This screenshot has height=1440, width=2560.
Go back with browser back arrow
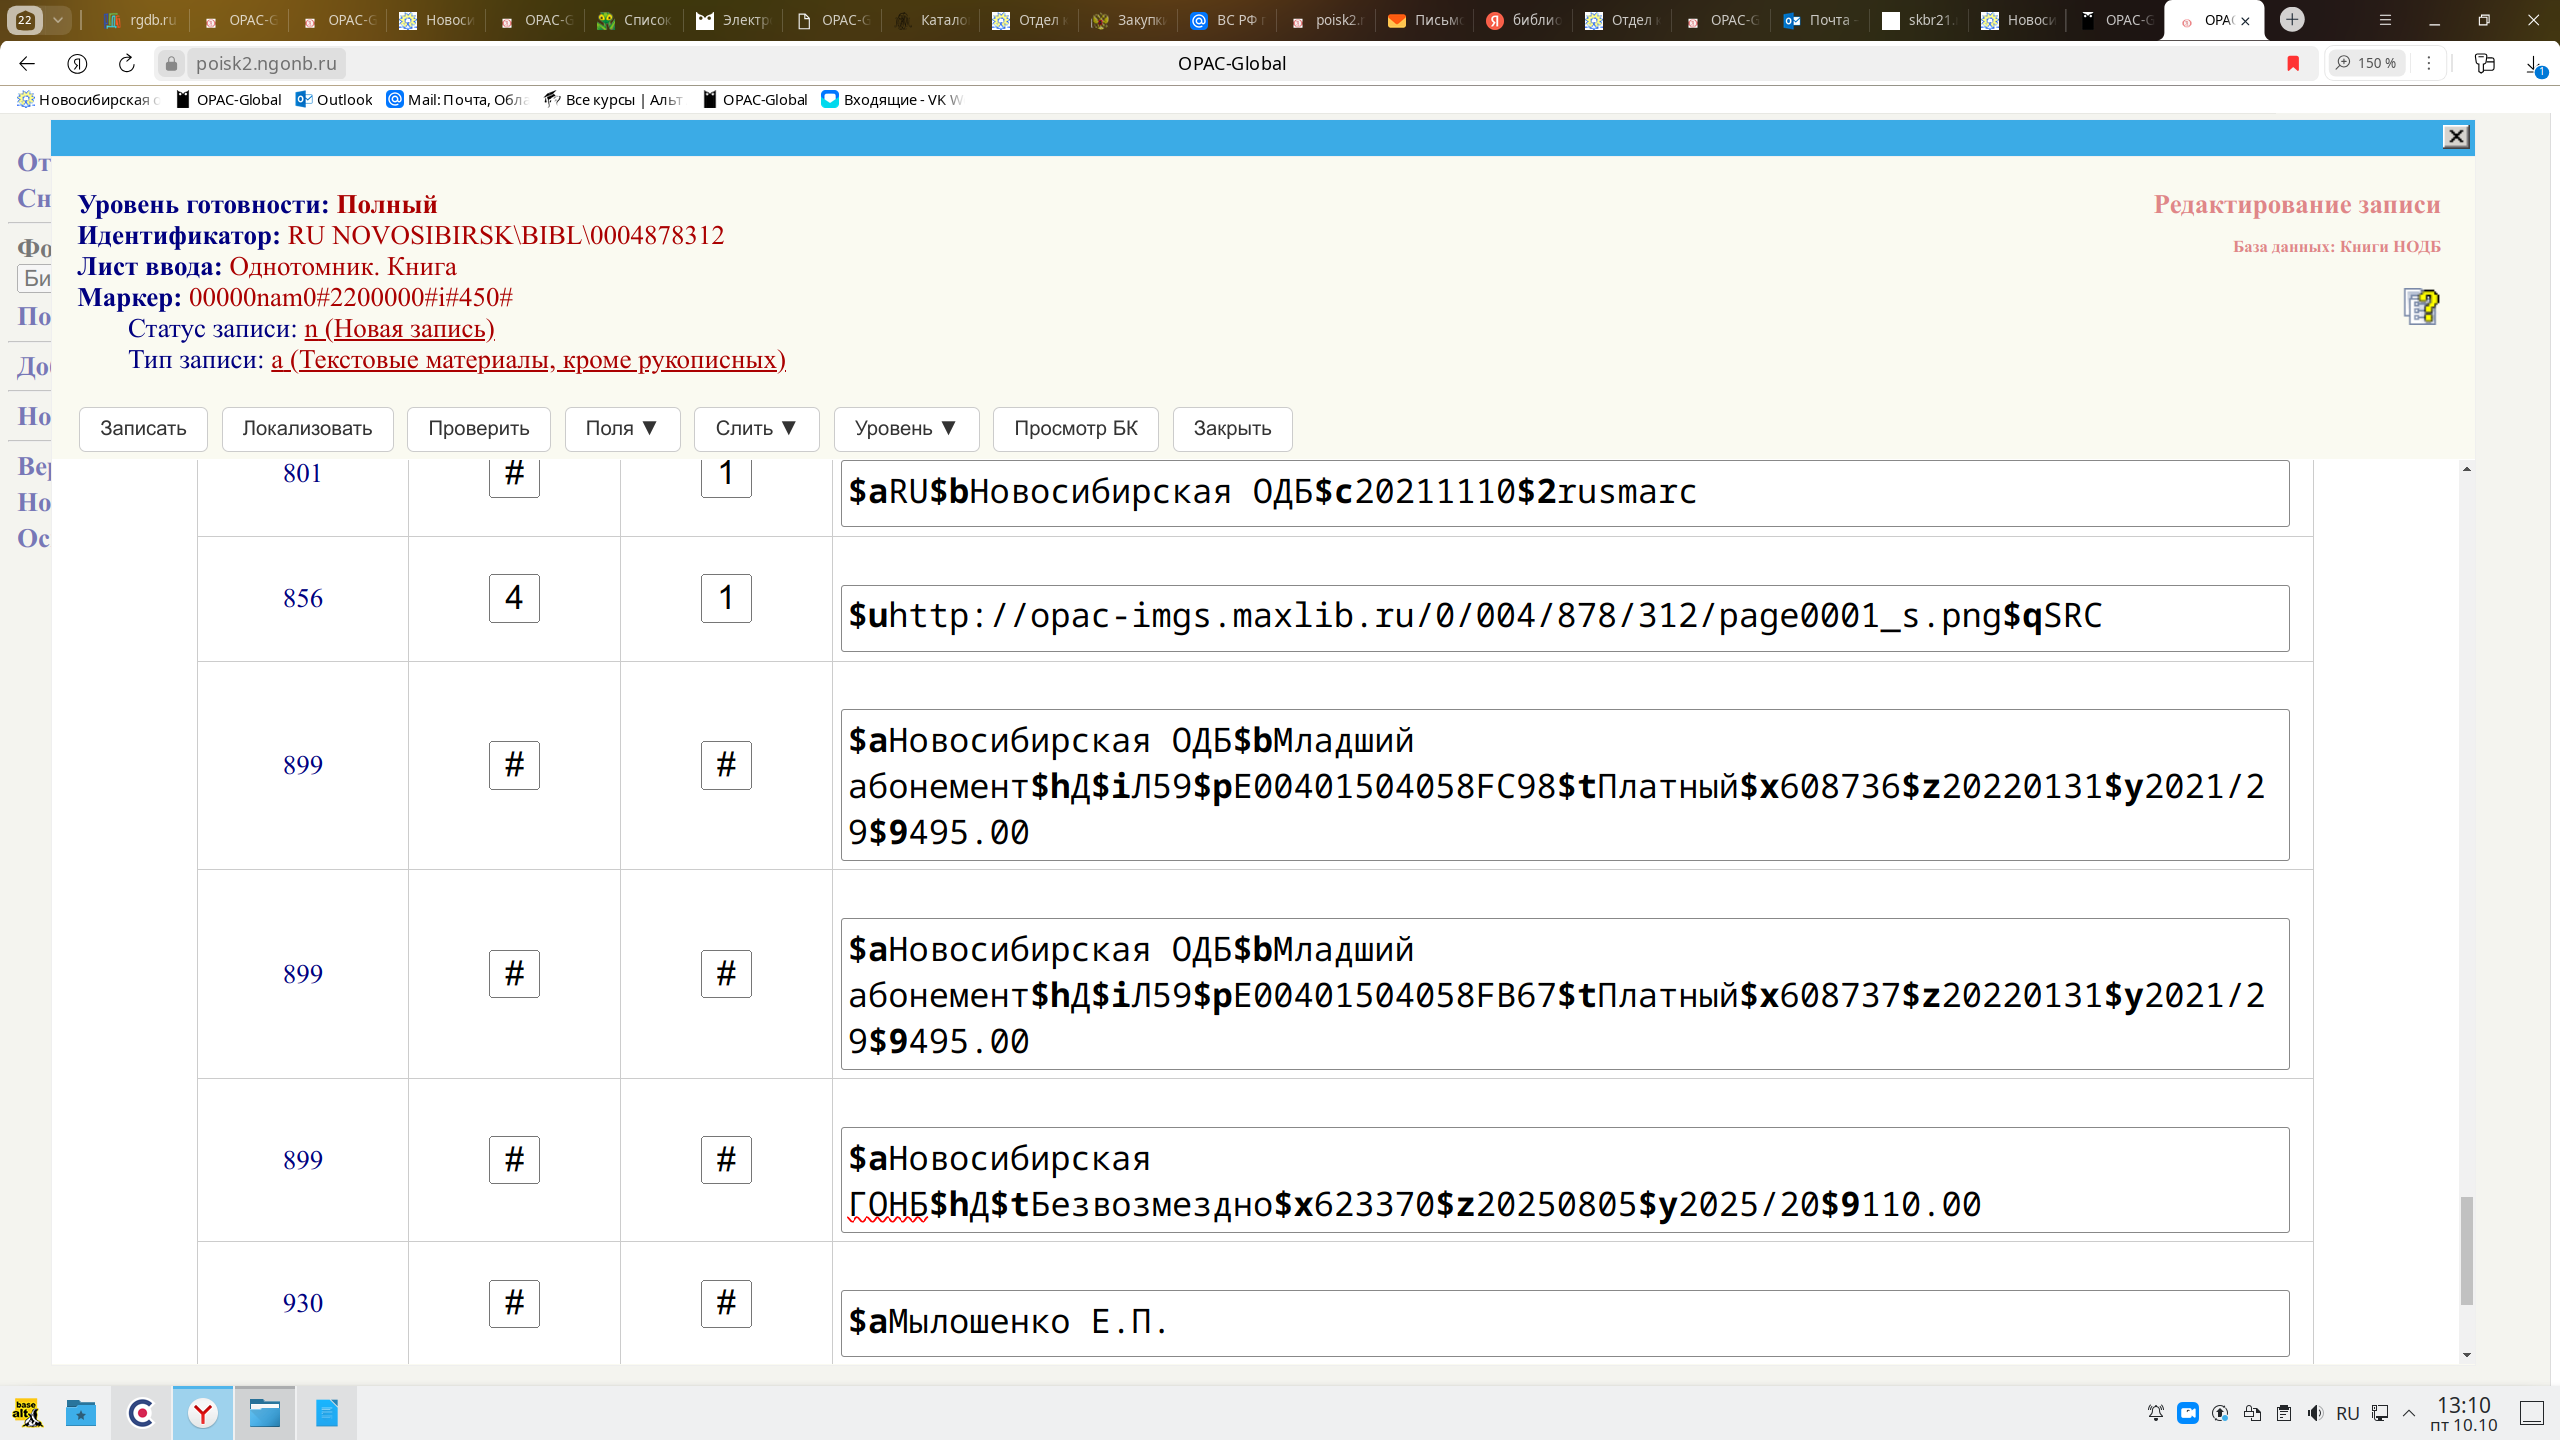pos(27,63)
